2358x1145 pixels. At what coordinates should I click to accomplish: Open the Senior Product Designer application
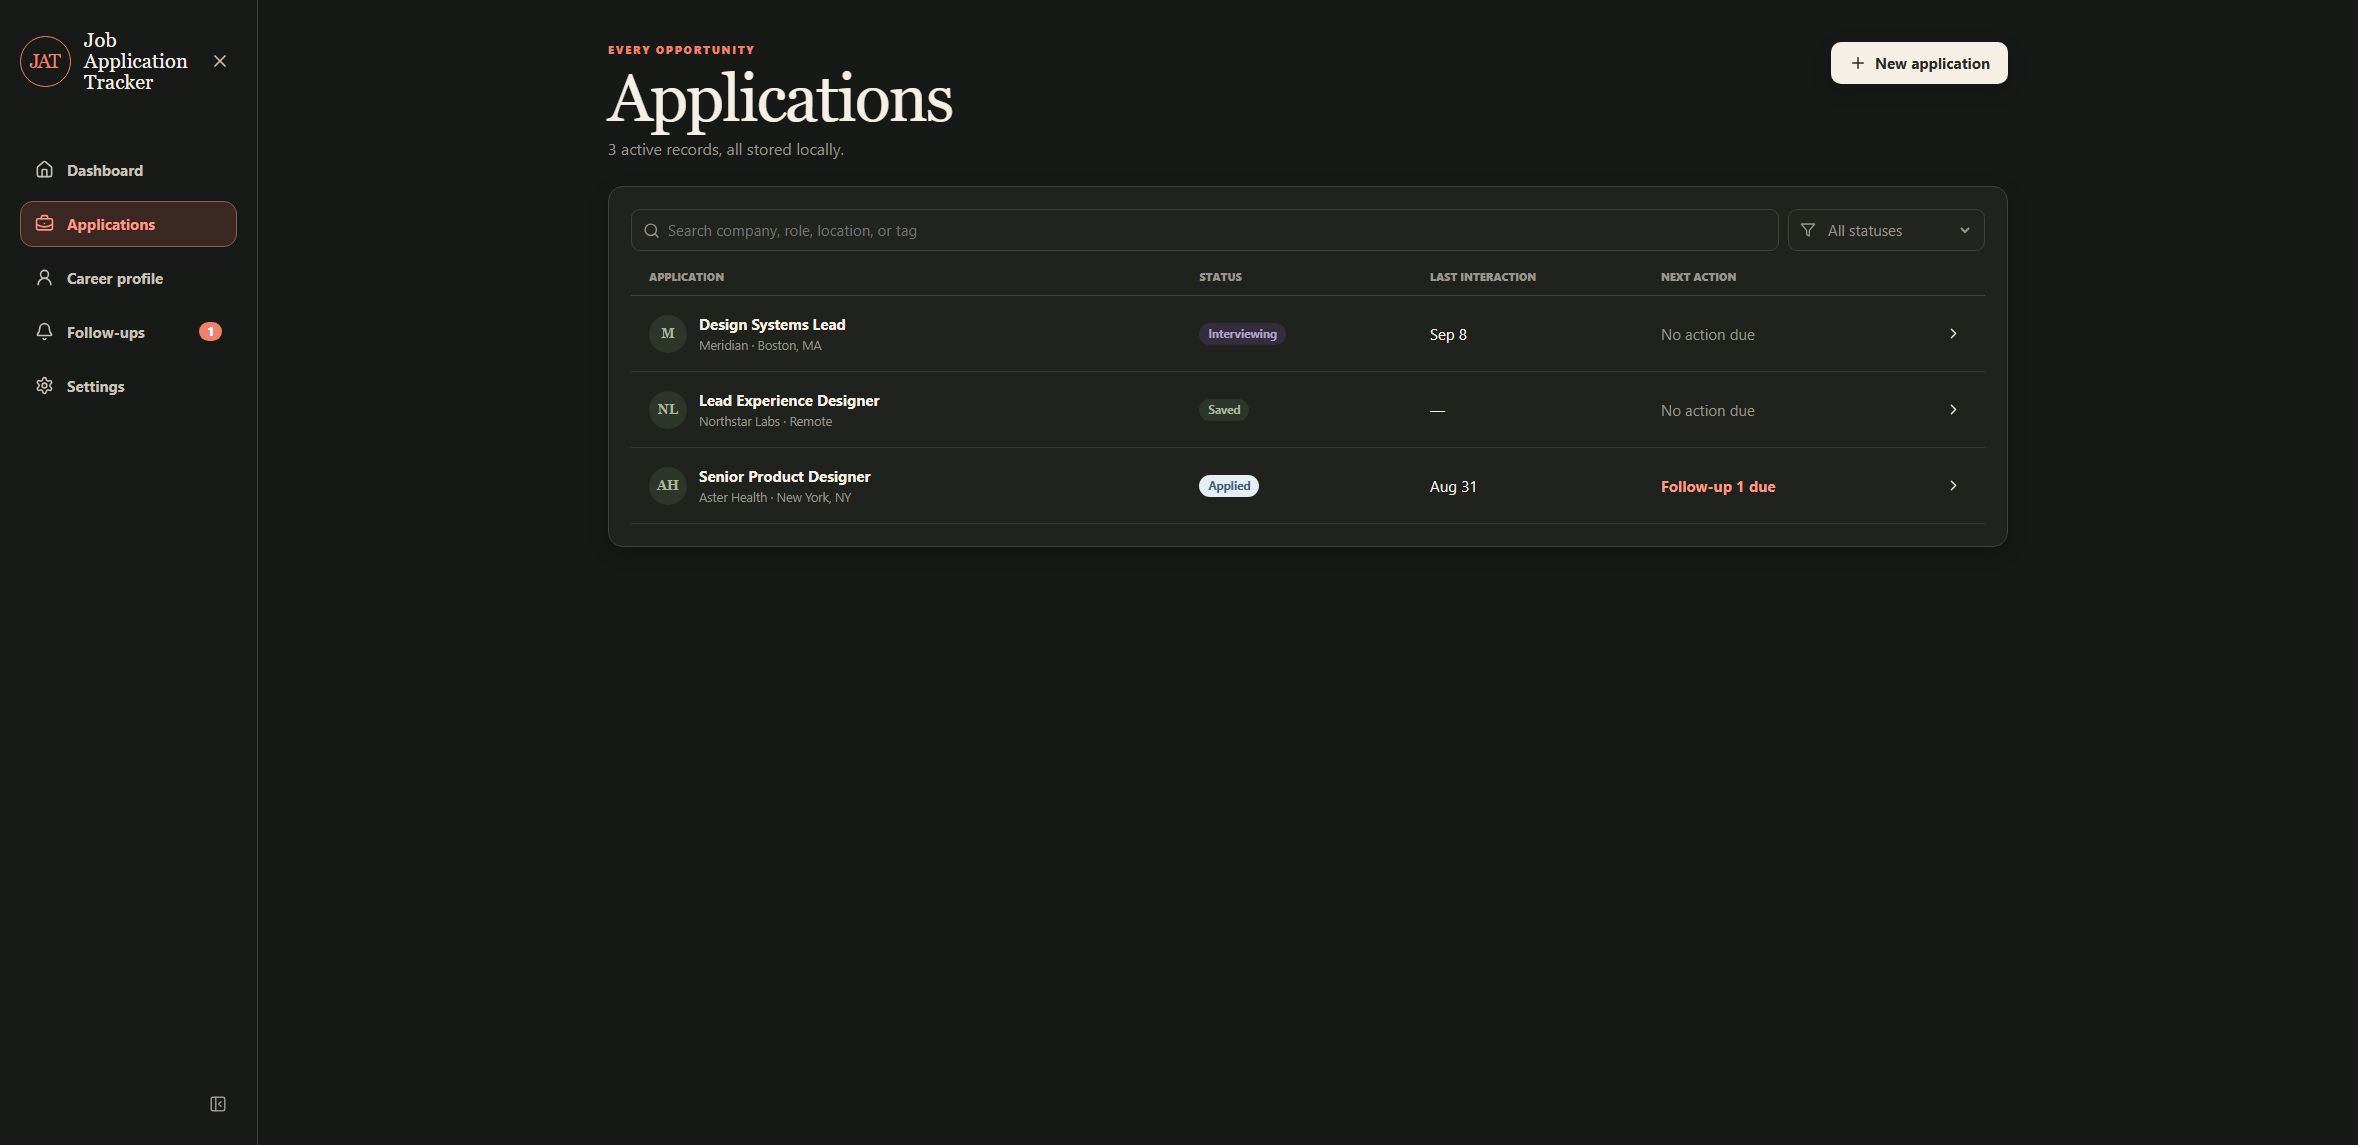784,476
